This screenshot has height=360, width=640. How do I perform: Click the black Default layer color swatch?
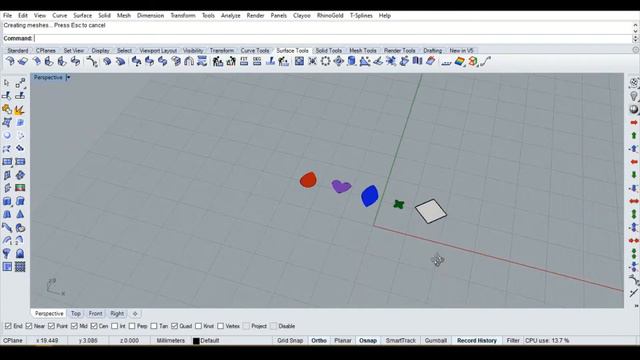[x=196, y=341]
